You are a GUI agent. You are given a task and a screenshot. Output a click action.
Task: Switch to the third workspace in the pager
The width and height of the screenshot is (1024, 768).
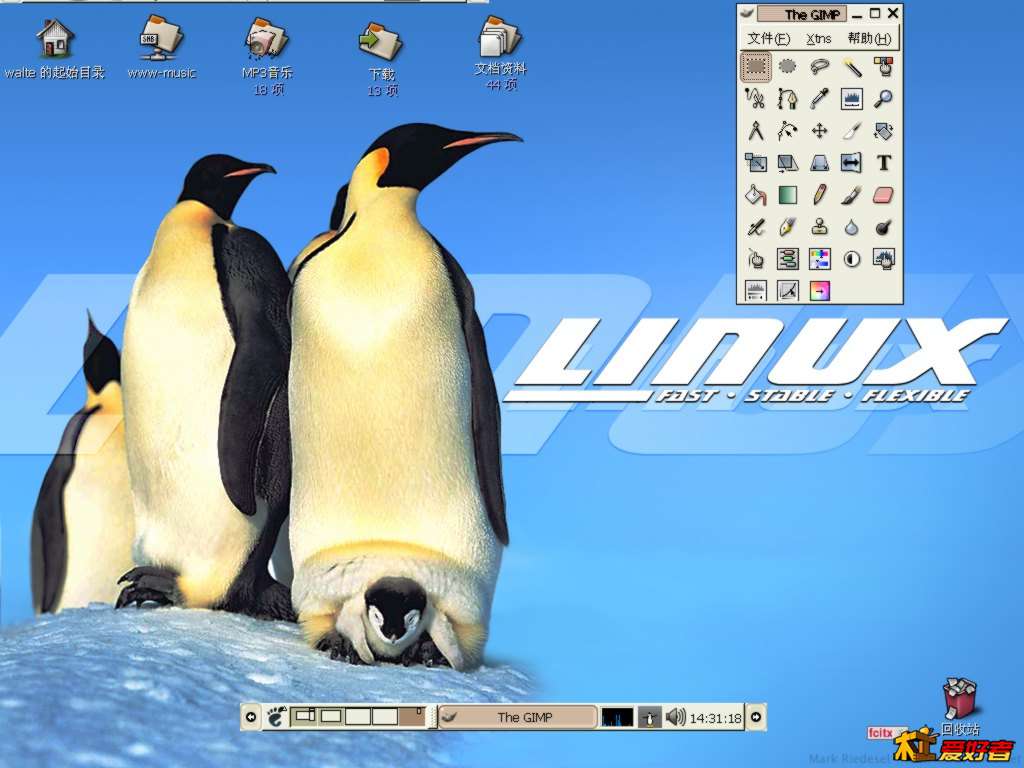(358, 716)
